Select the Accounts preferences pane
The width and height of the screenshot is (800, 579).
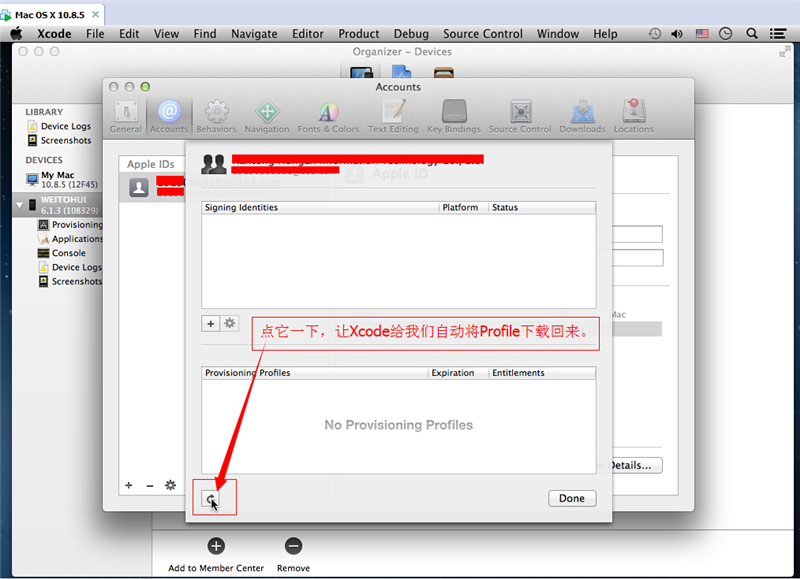click(x=169, y=117)
